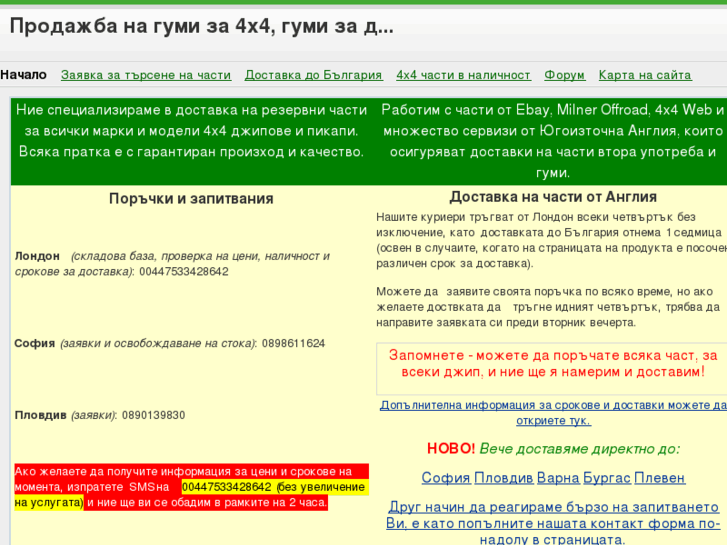This screenshot has width=727, height=545.
Task: Select the Бургас delivery city link
Action: tap(607, 478)
